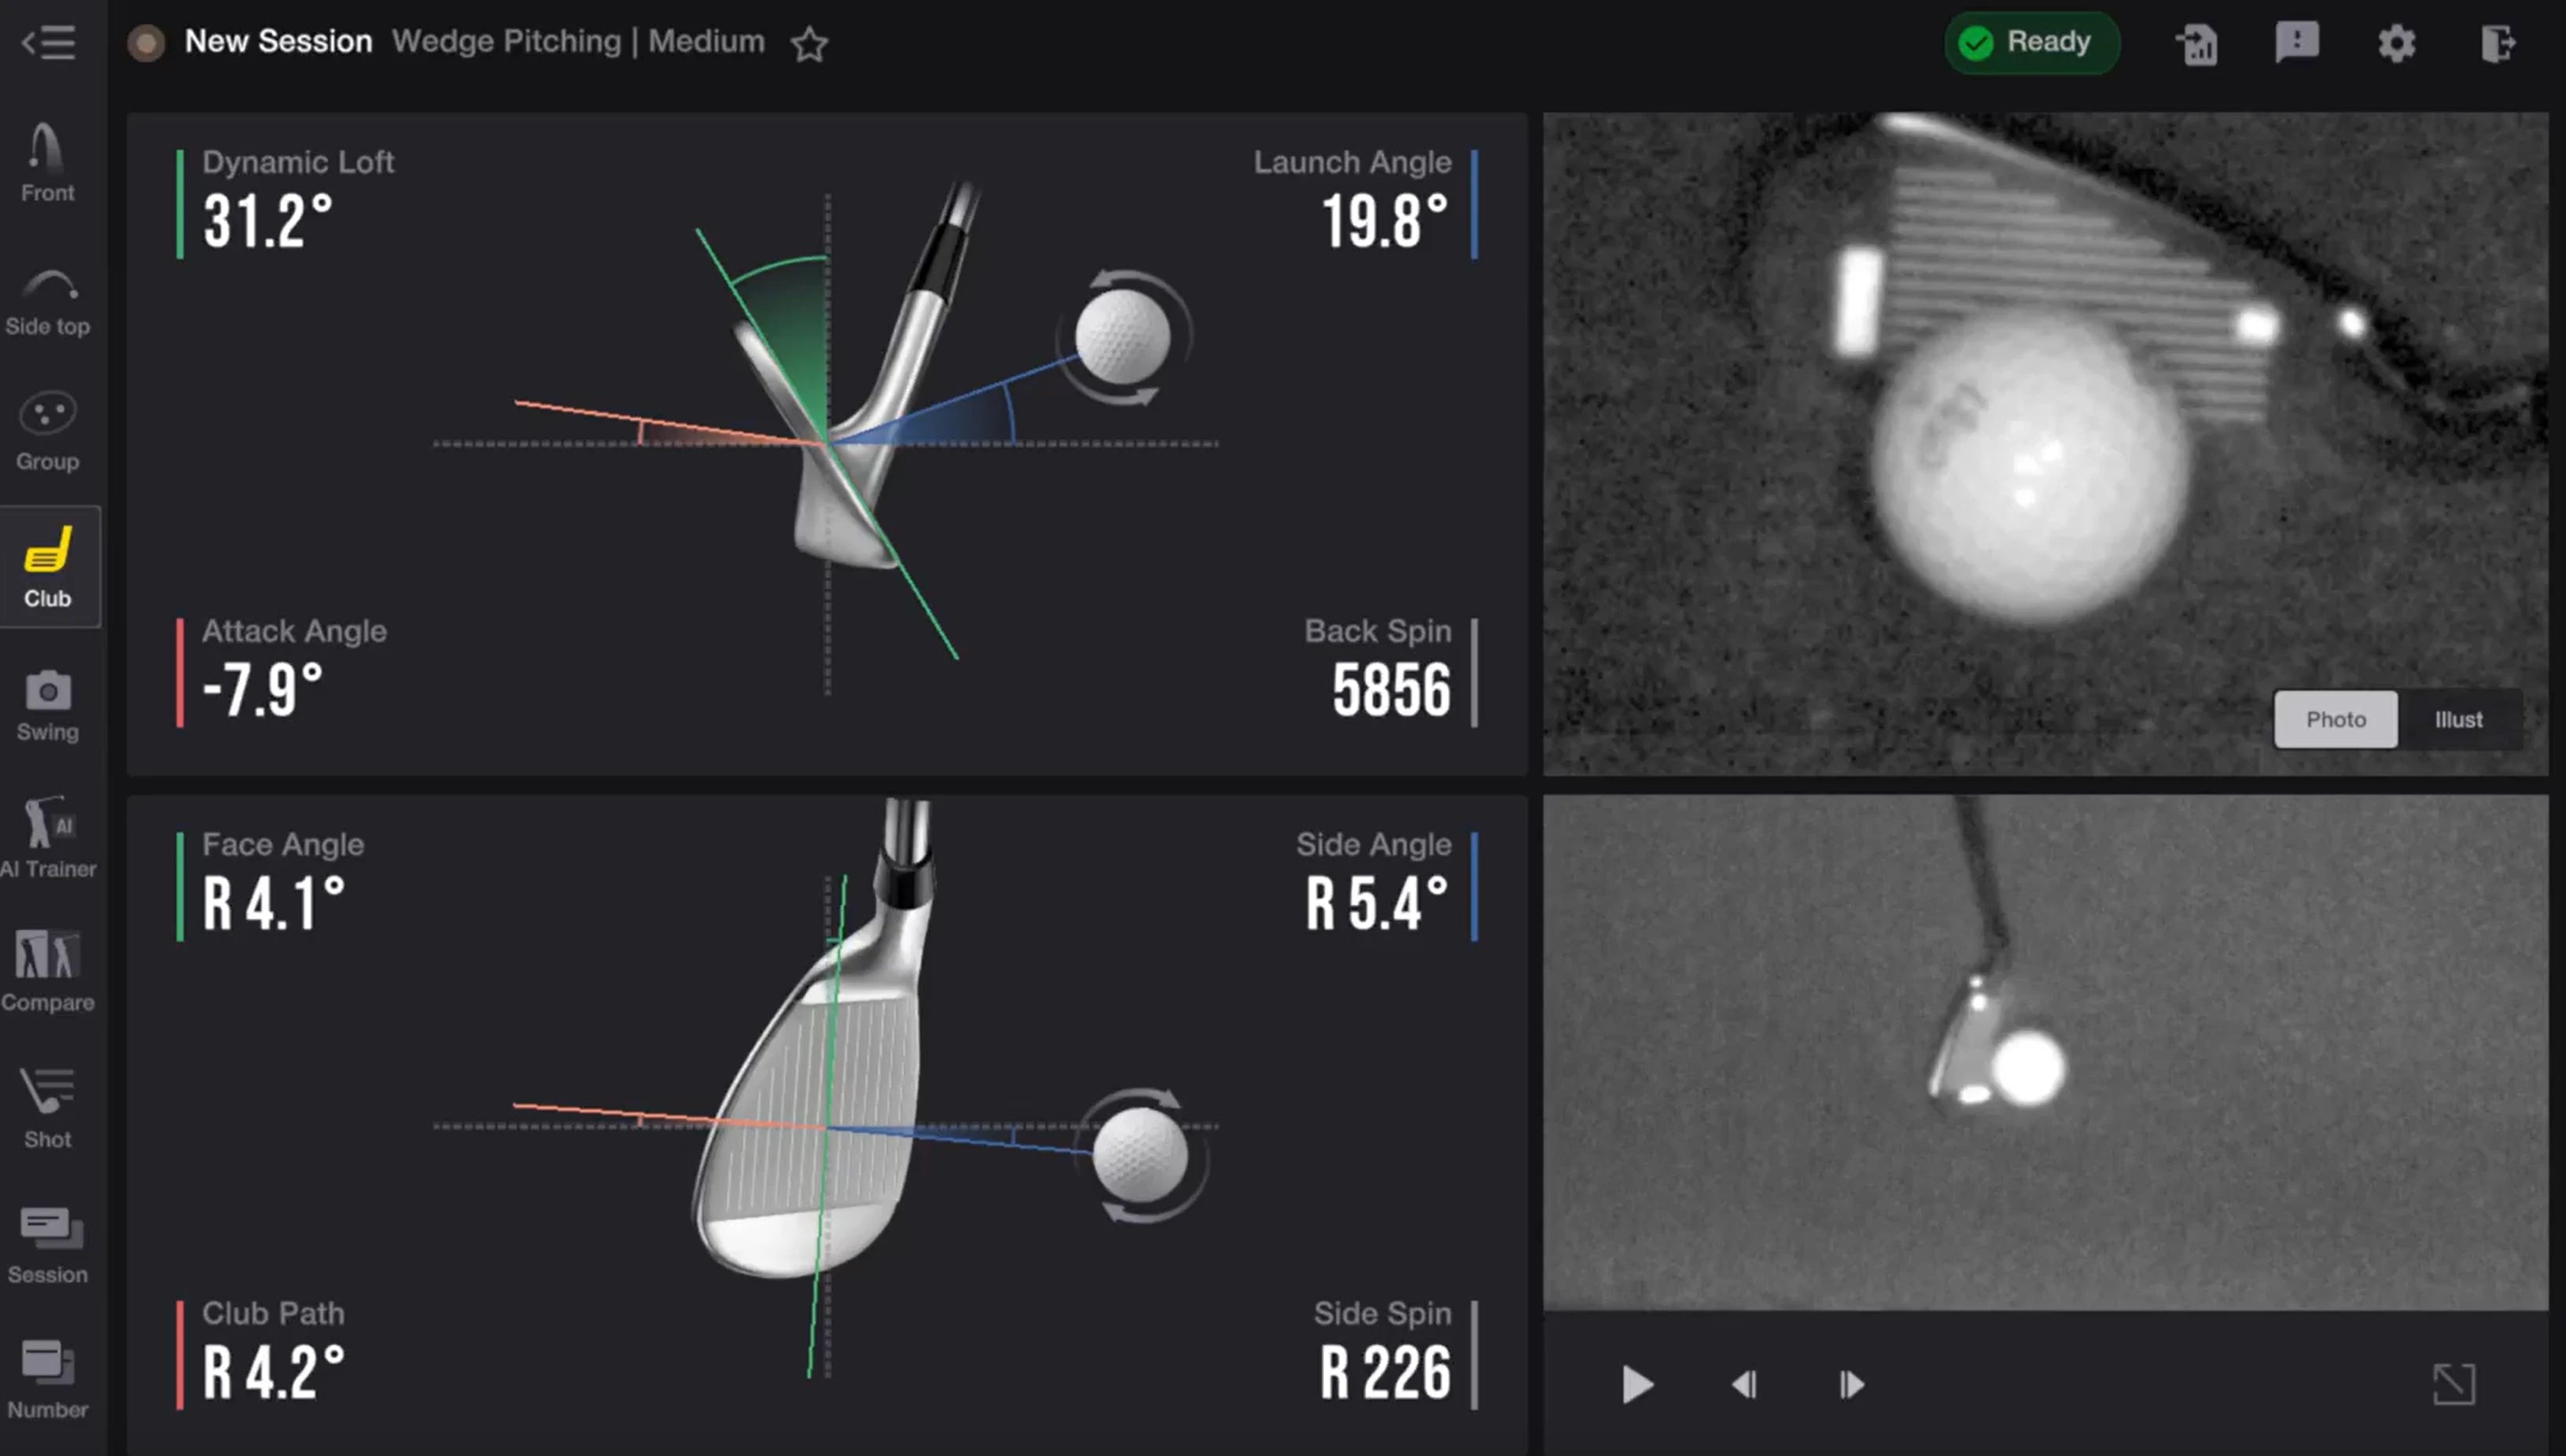Open the Compare swings view
This screenshot has height=1456, width=2566.
(48, 972)
